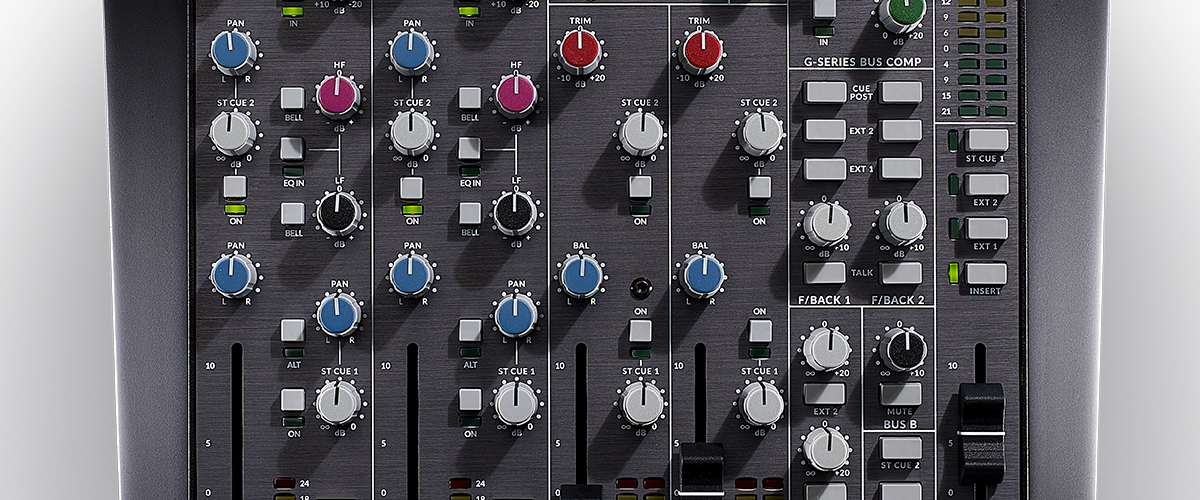Click the magenta HF knob on the second channel
Screen dimensions: 1200x500
(515, 95)
